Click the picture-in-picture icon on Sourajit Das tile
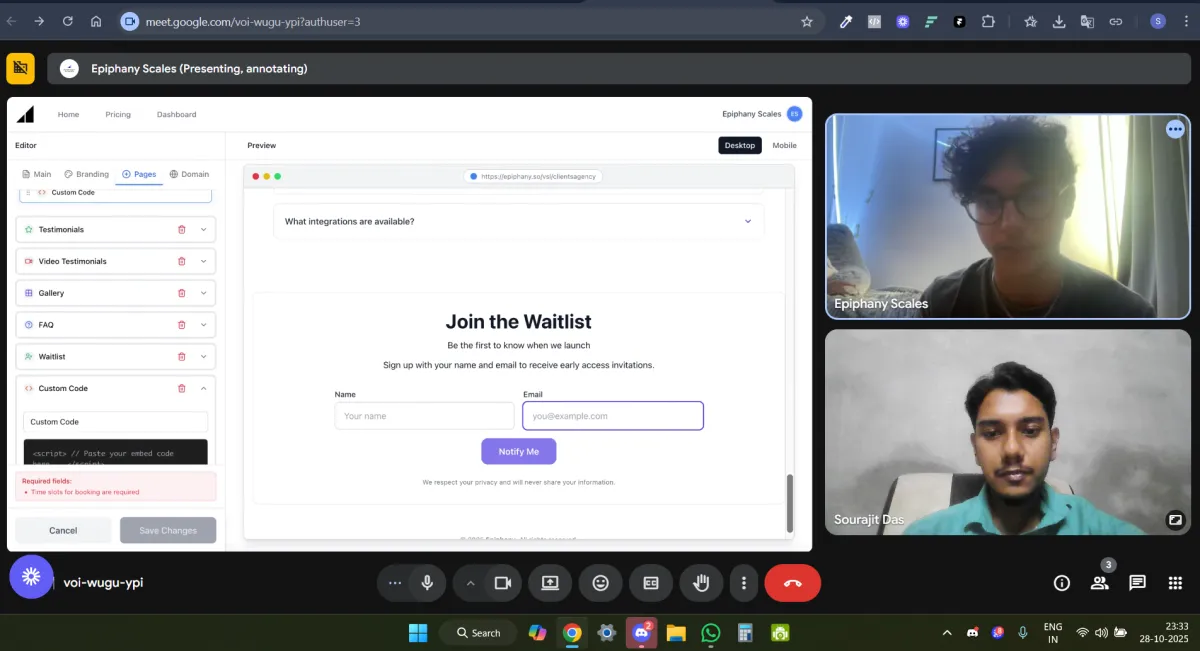This screenshot has width=1200, height=651. [1175, 520]
